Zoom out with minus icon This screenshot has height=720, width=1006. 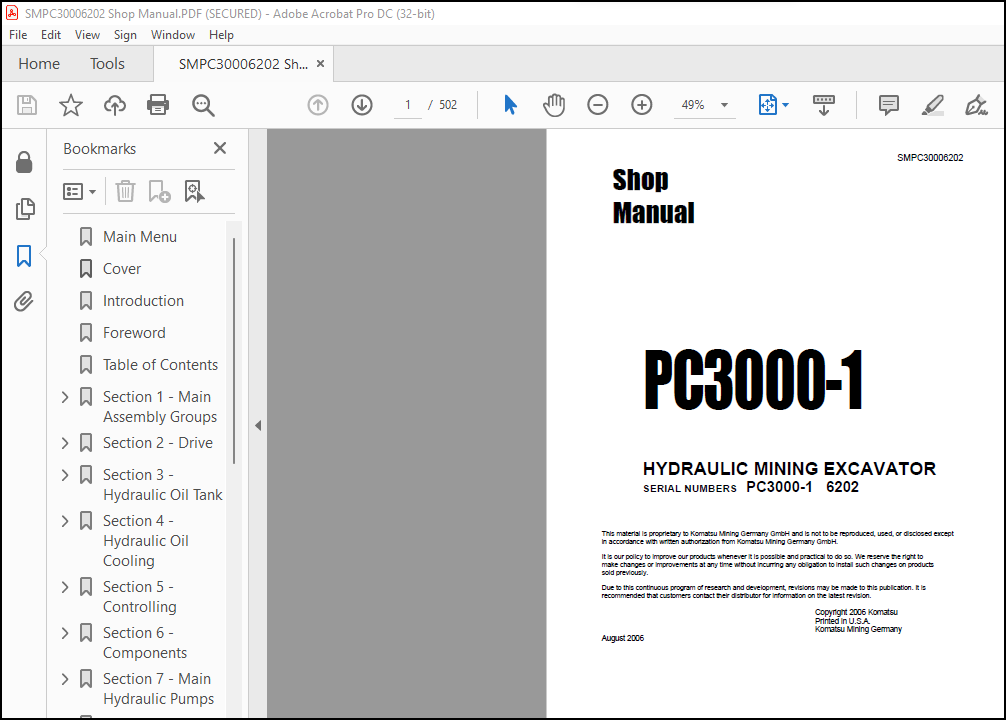tap(597, 105)
